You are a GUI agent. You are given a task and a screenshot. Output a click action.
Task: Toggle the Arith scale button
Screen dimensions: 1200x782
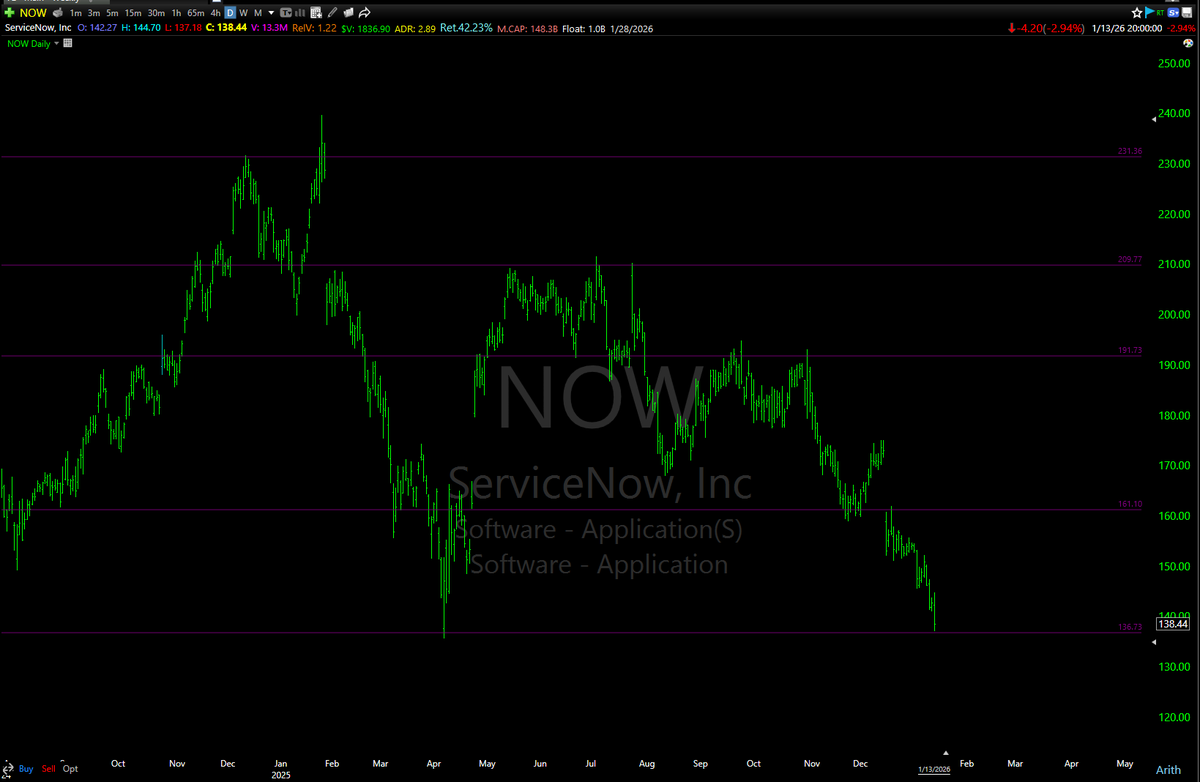1167,768
